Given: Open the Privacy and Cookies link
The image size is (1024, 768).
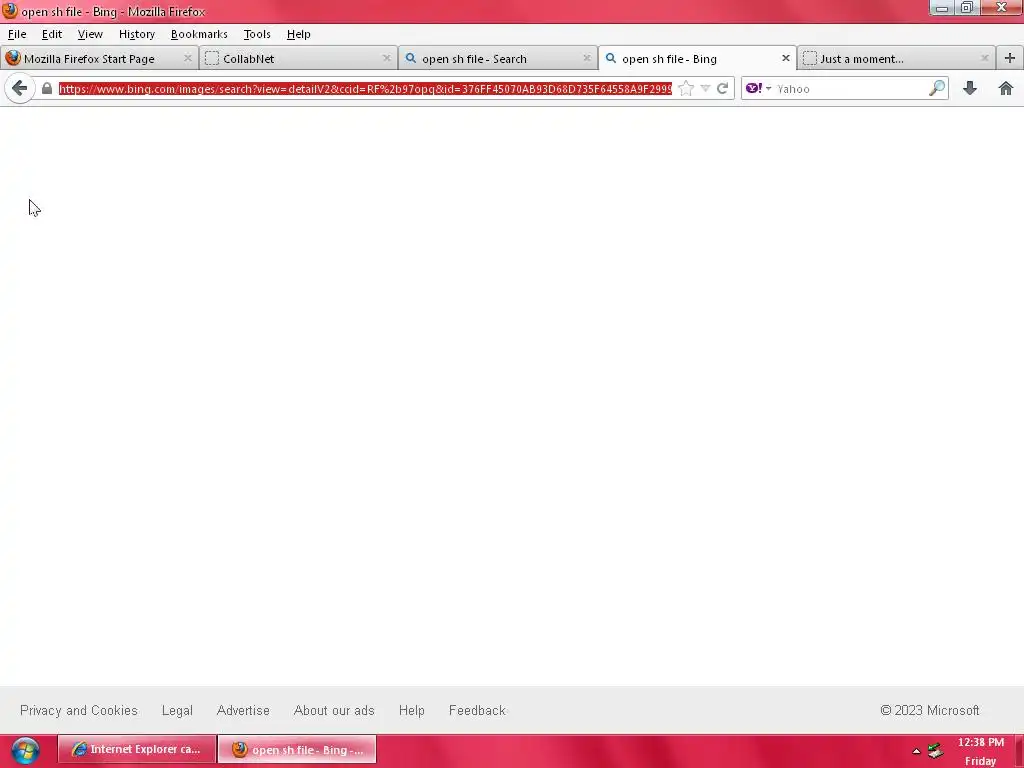Looking at the screenshot, I should (x=78, y=710).
